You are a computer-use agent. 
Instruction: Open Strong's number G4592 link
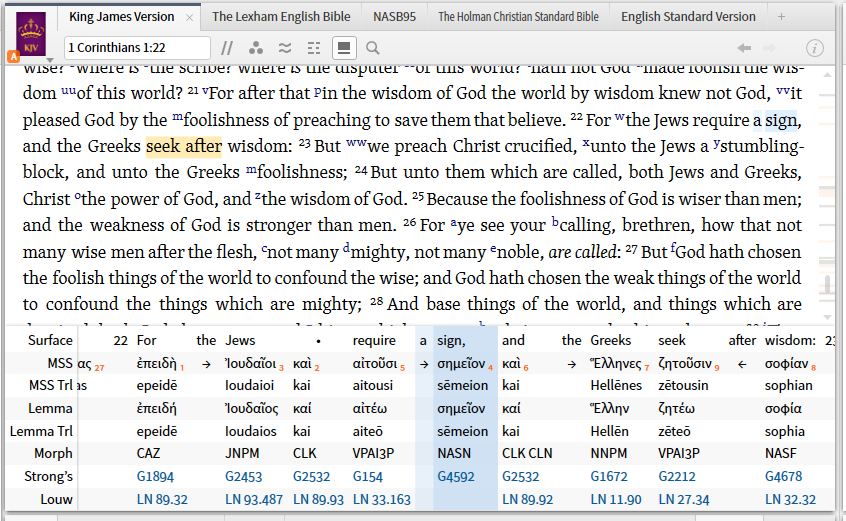click(x=456, y=477)
